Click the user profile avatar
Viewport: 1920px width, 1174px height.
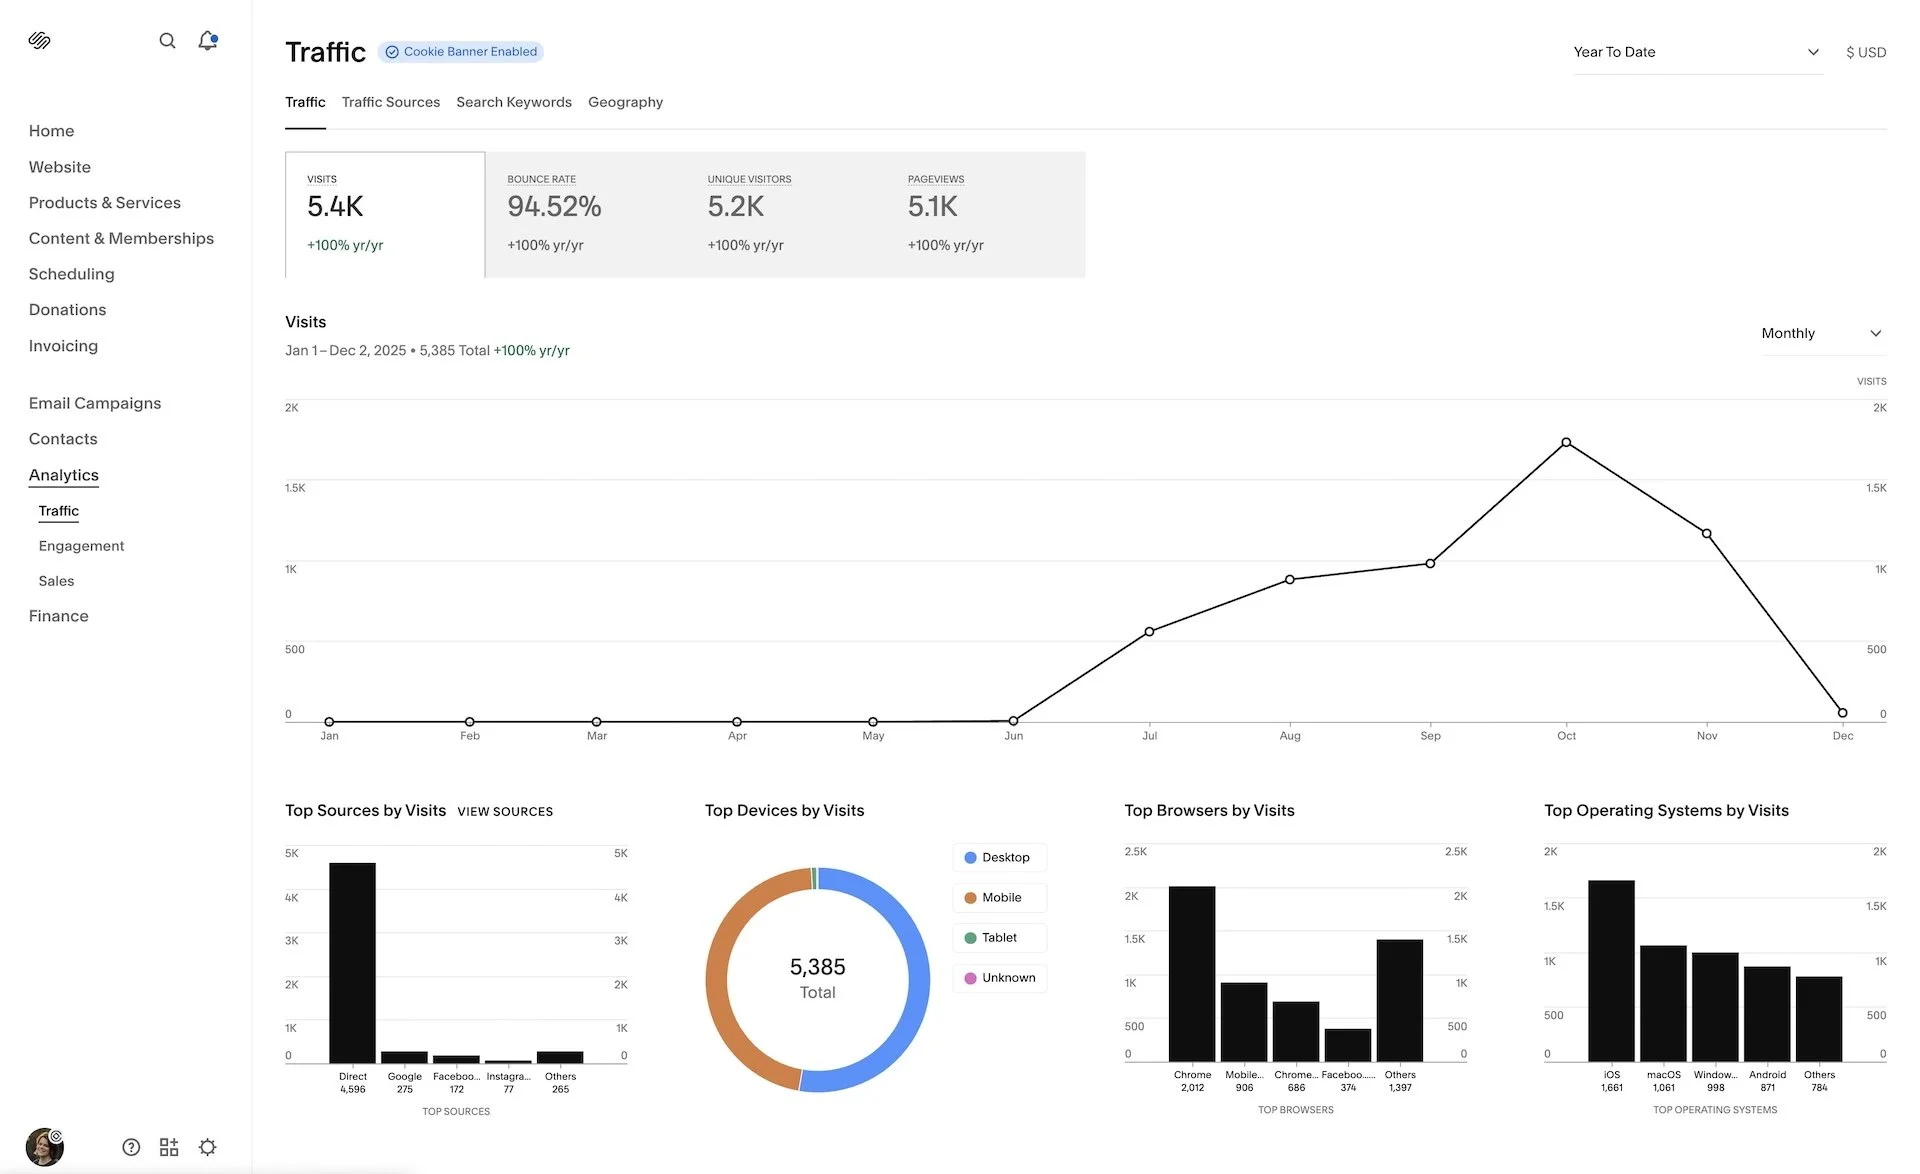pos(44,1147)
